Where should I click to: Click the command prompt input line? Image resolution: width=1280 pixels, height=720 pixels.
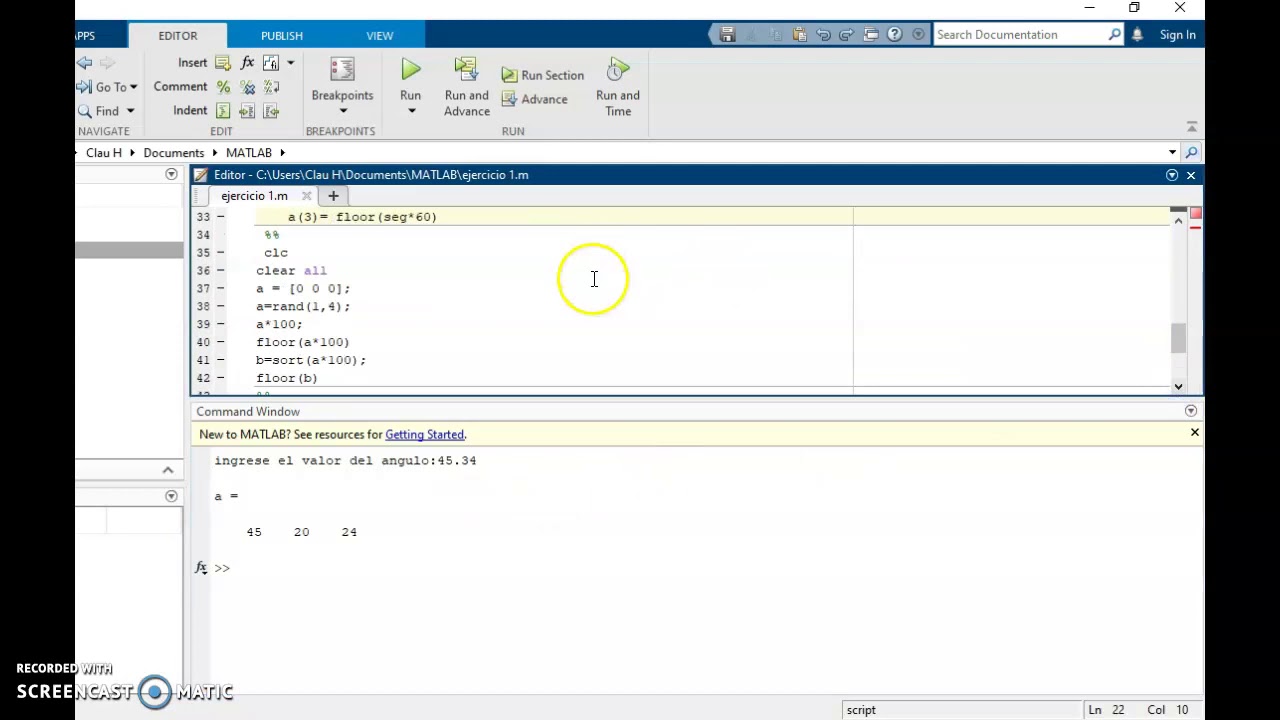[700, 568]
